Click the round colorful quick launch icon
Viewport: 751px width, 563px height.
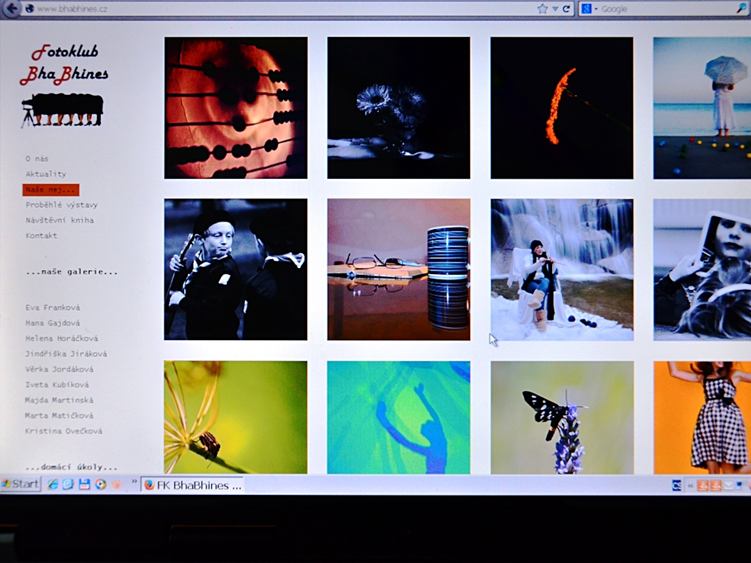pos(100,484)
